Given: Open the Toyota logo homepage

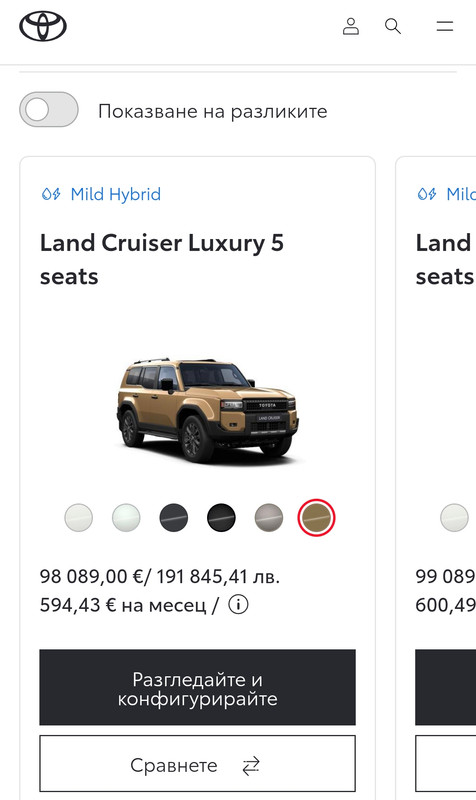Looking at the screenshot, I should [x=43, y=27].
